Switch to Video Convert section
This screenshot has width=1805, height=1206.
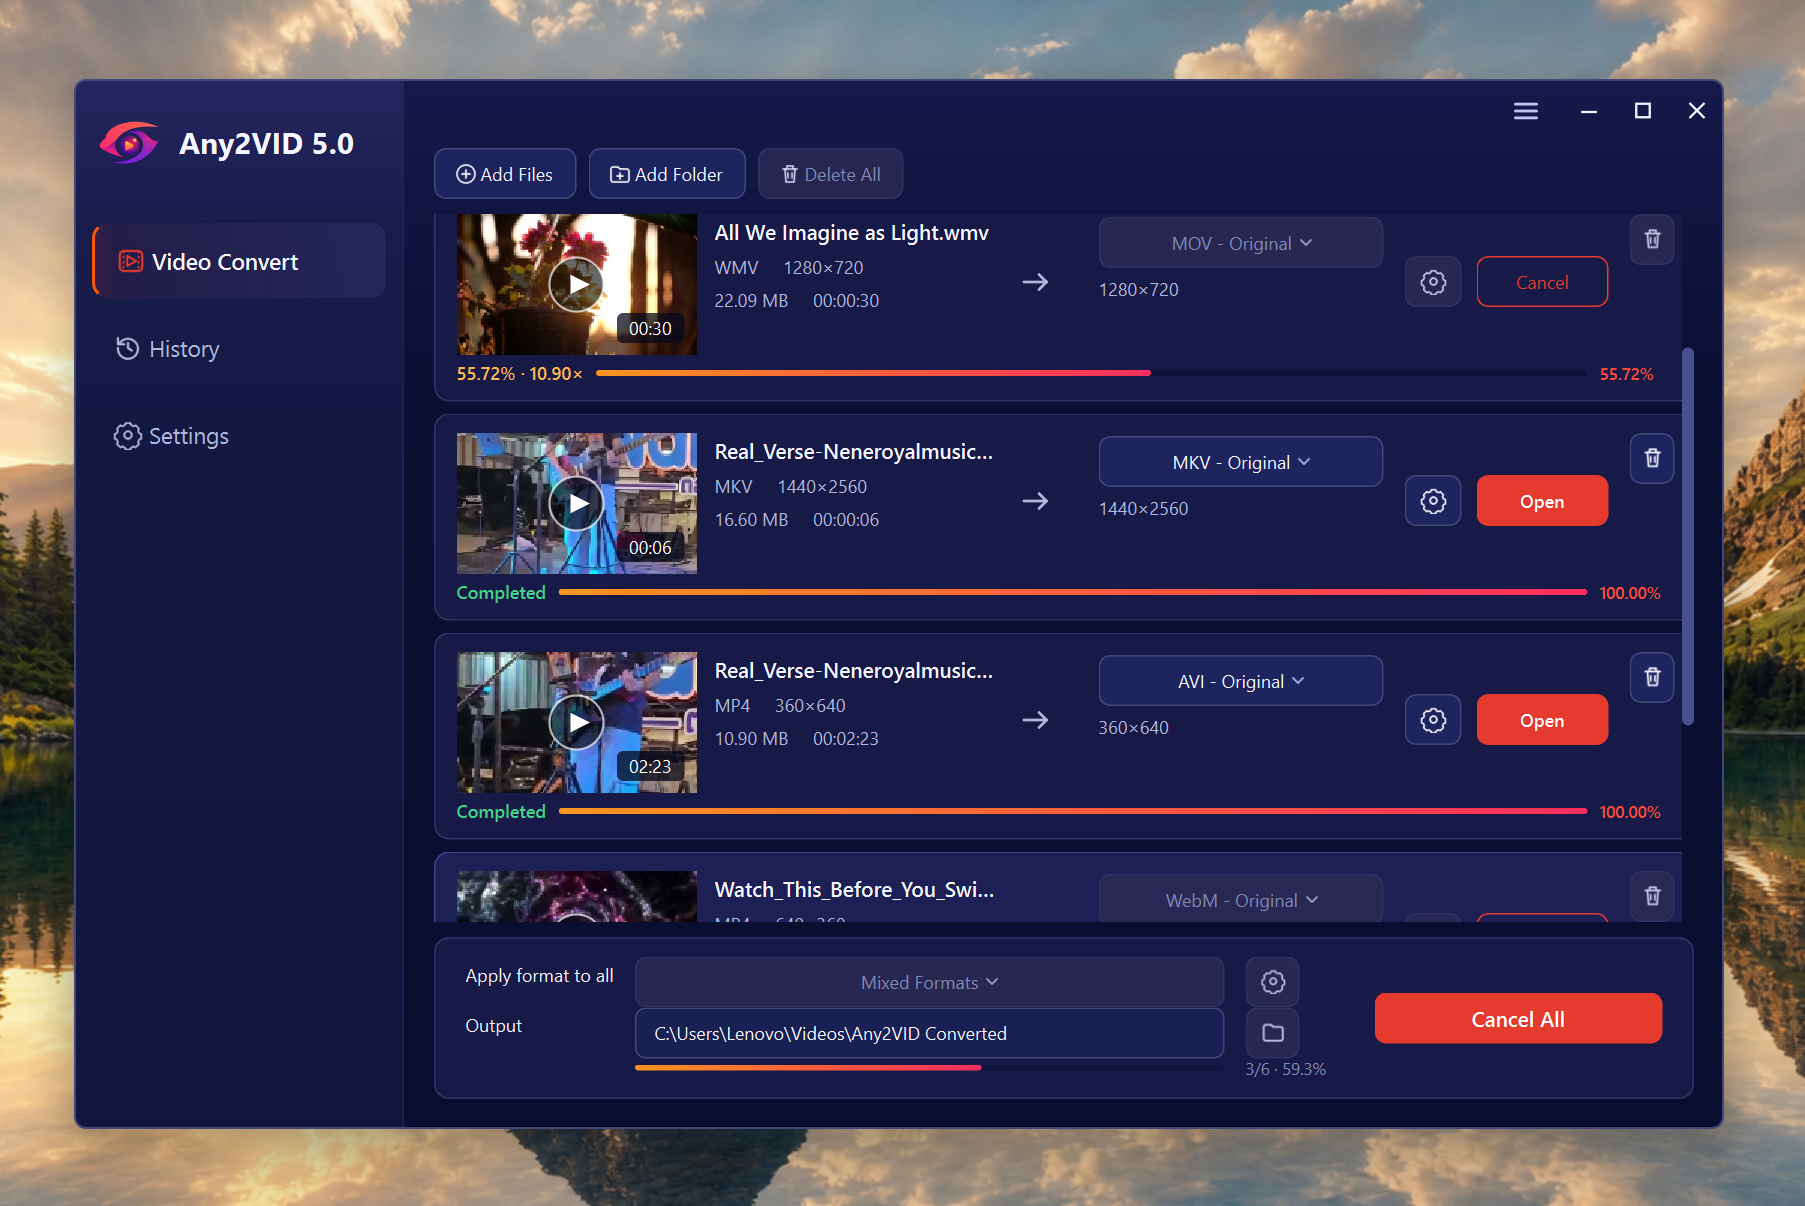point(239,261)
